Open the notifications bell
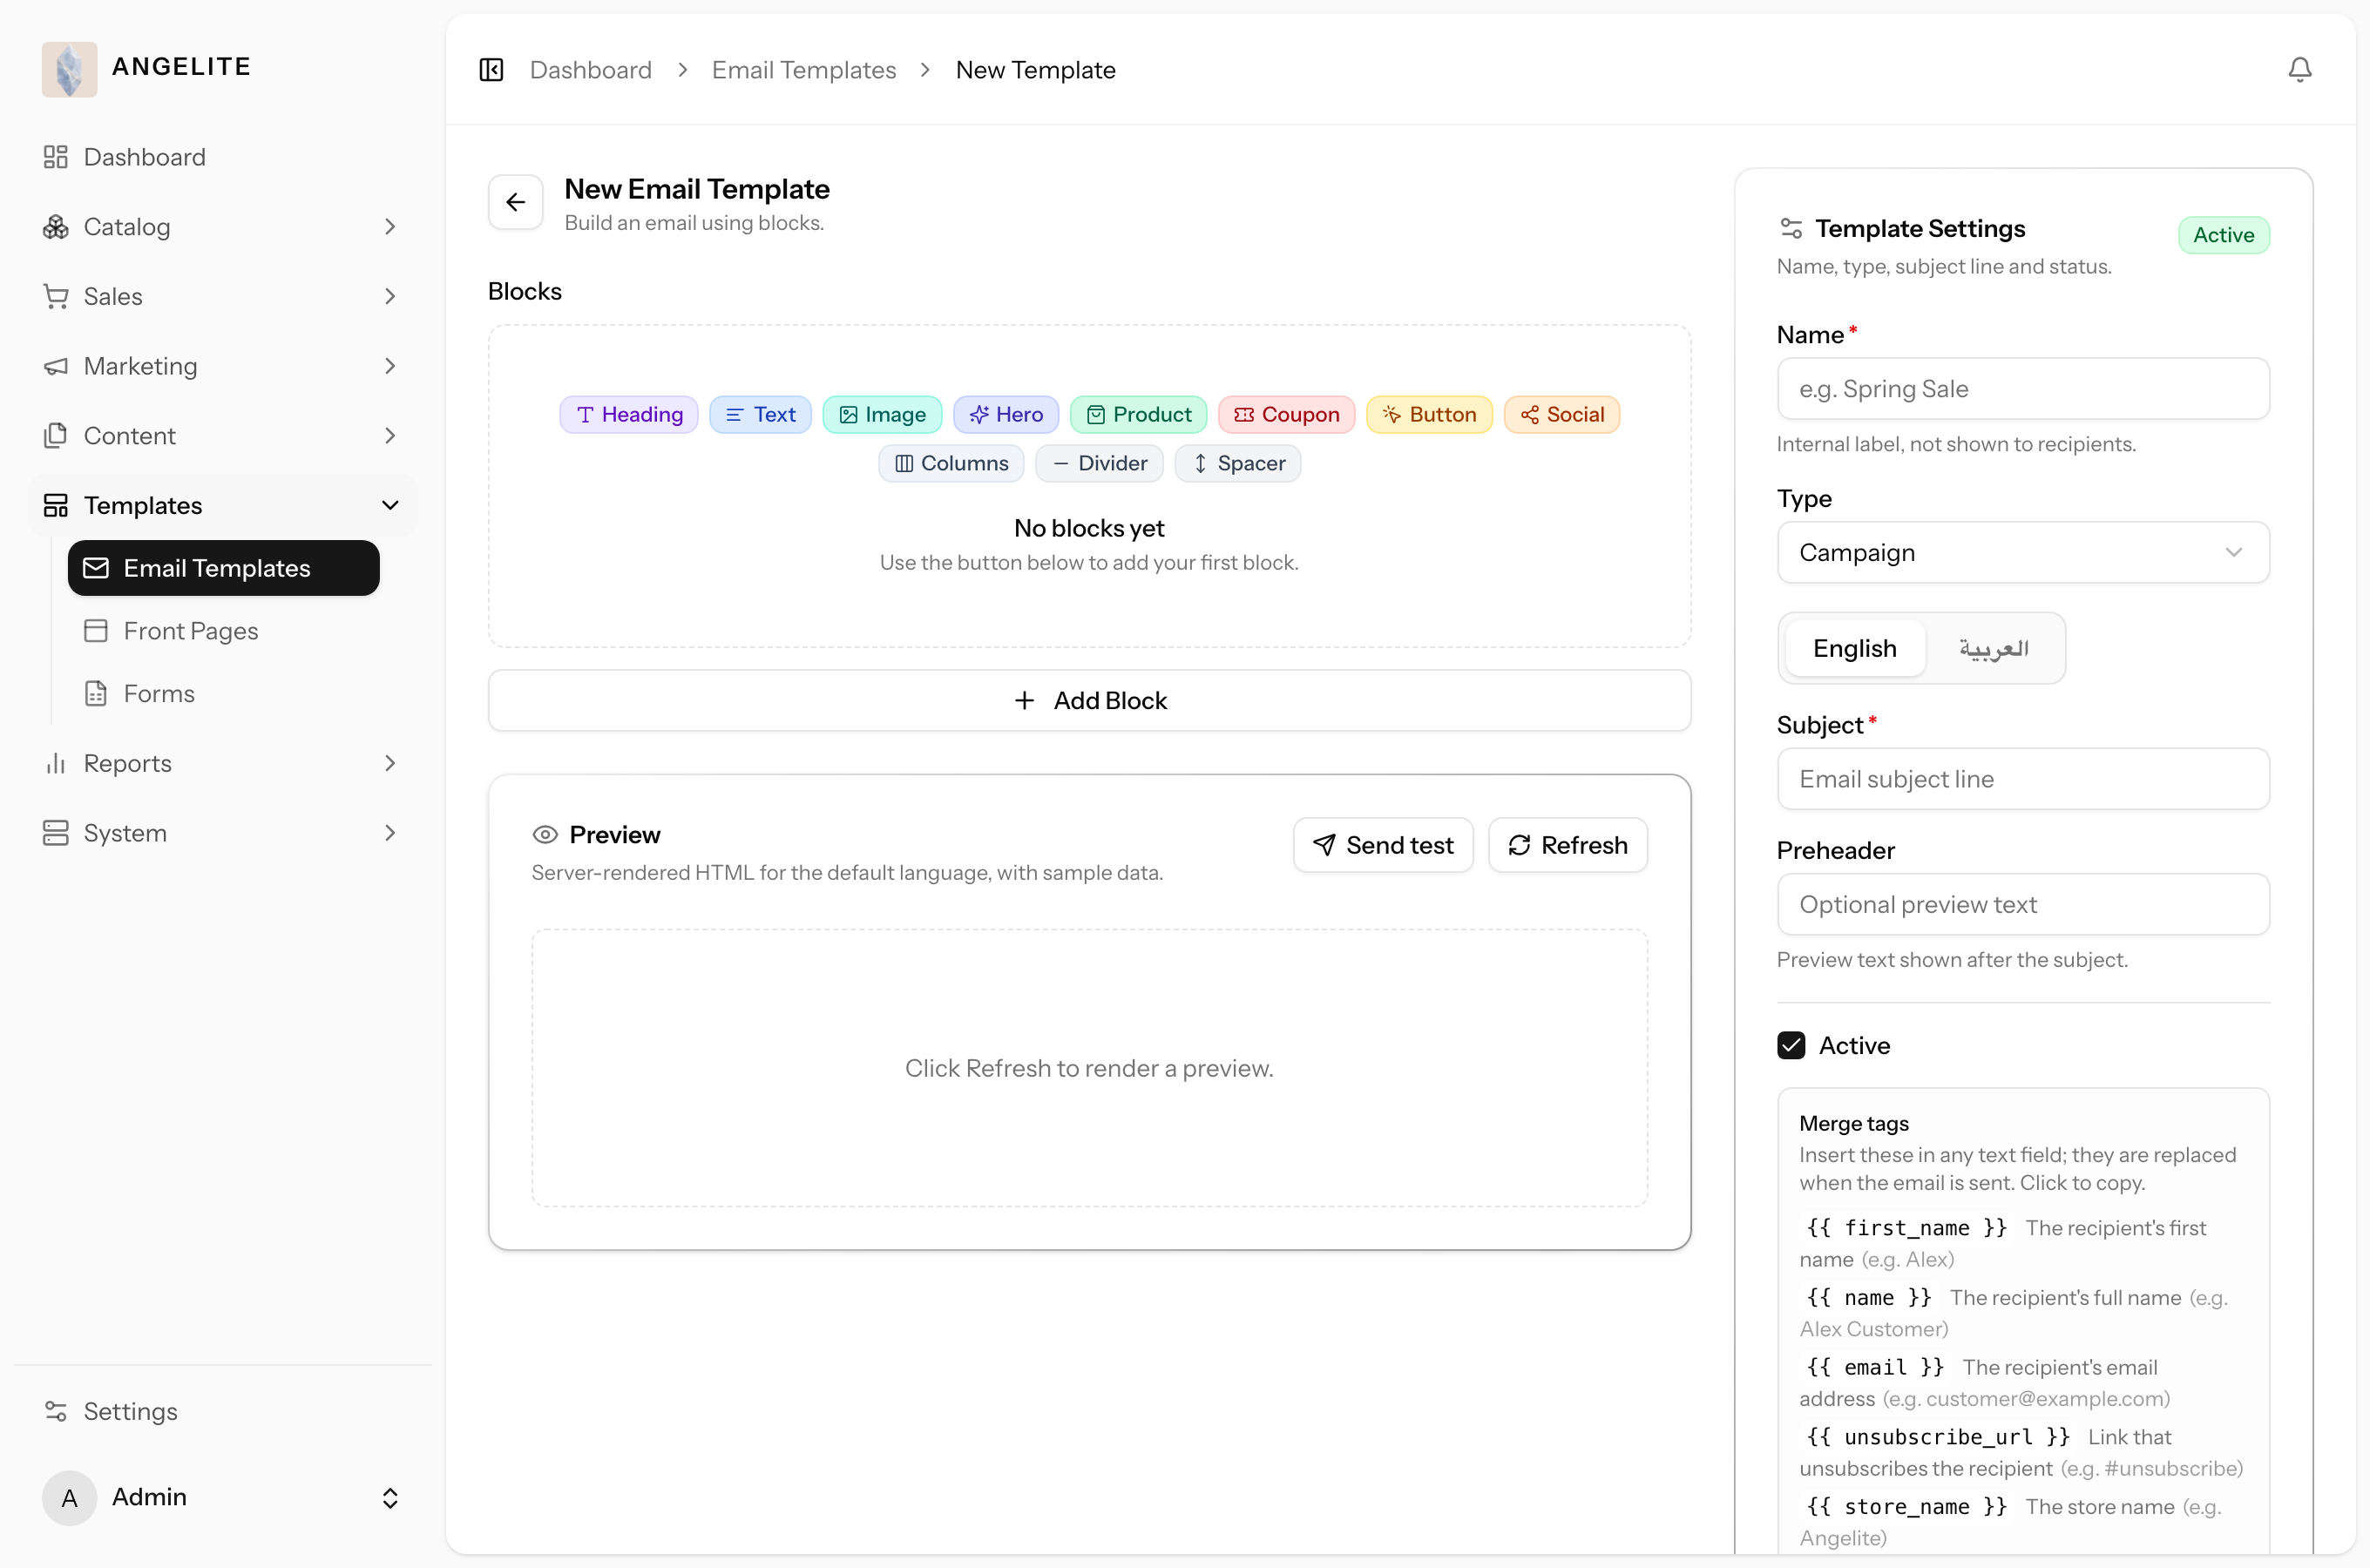Image resolution: width=2370 pixels, height=1568 pixels. point(2299,70)
